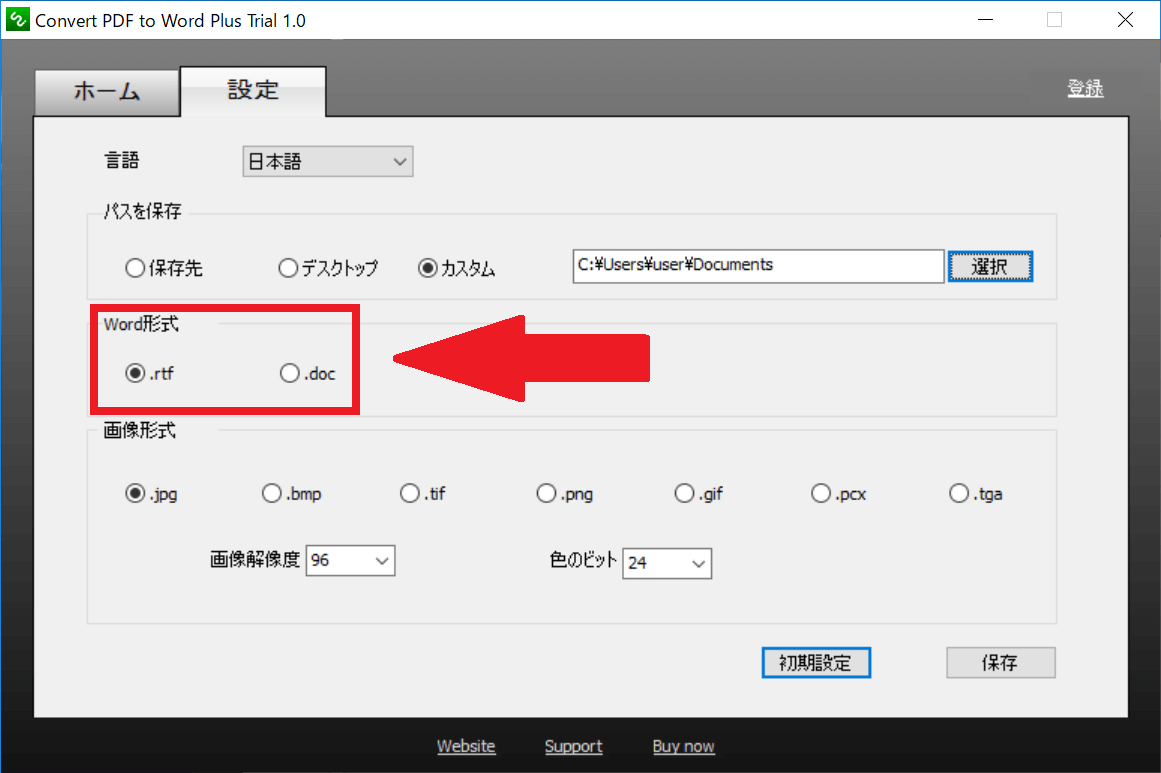Choose デスクトップ as the save path
This screenshot has width=1161, height=773.
click(288, 267)
